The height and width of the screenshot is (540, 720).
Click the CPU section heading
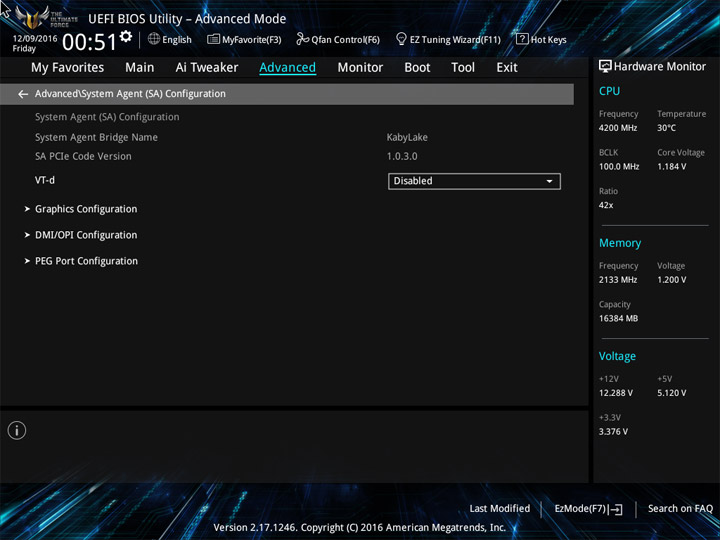point(609,91)
